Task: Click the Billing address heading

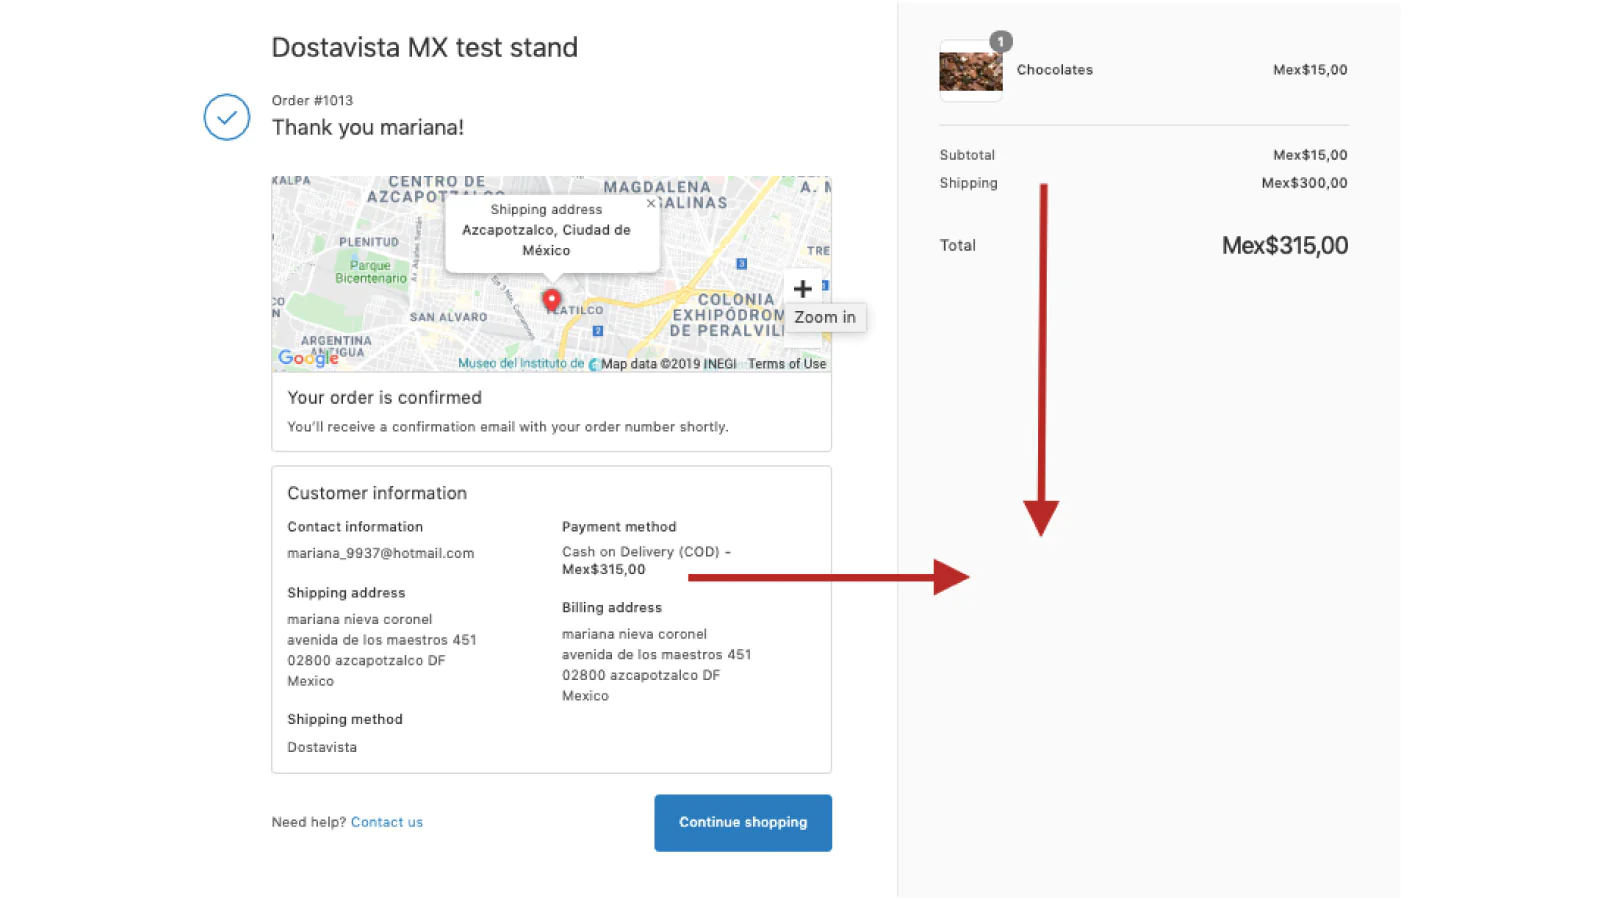Action: (x=612, y=608)
